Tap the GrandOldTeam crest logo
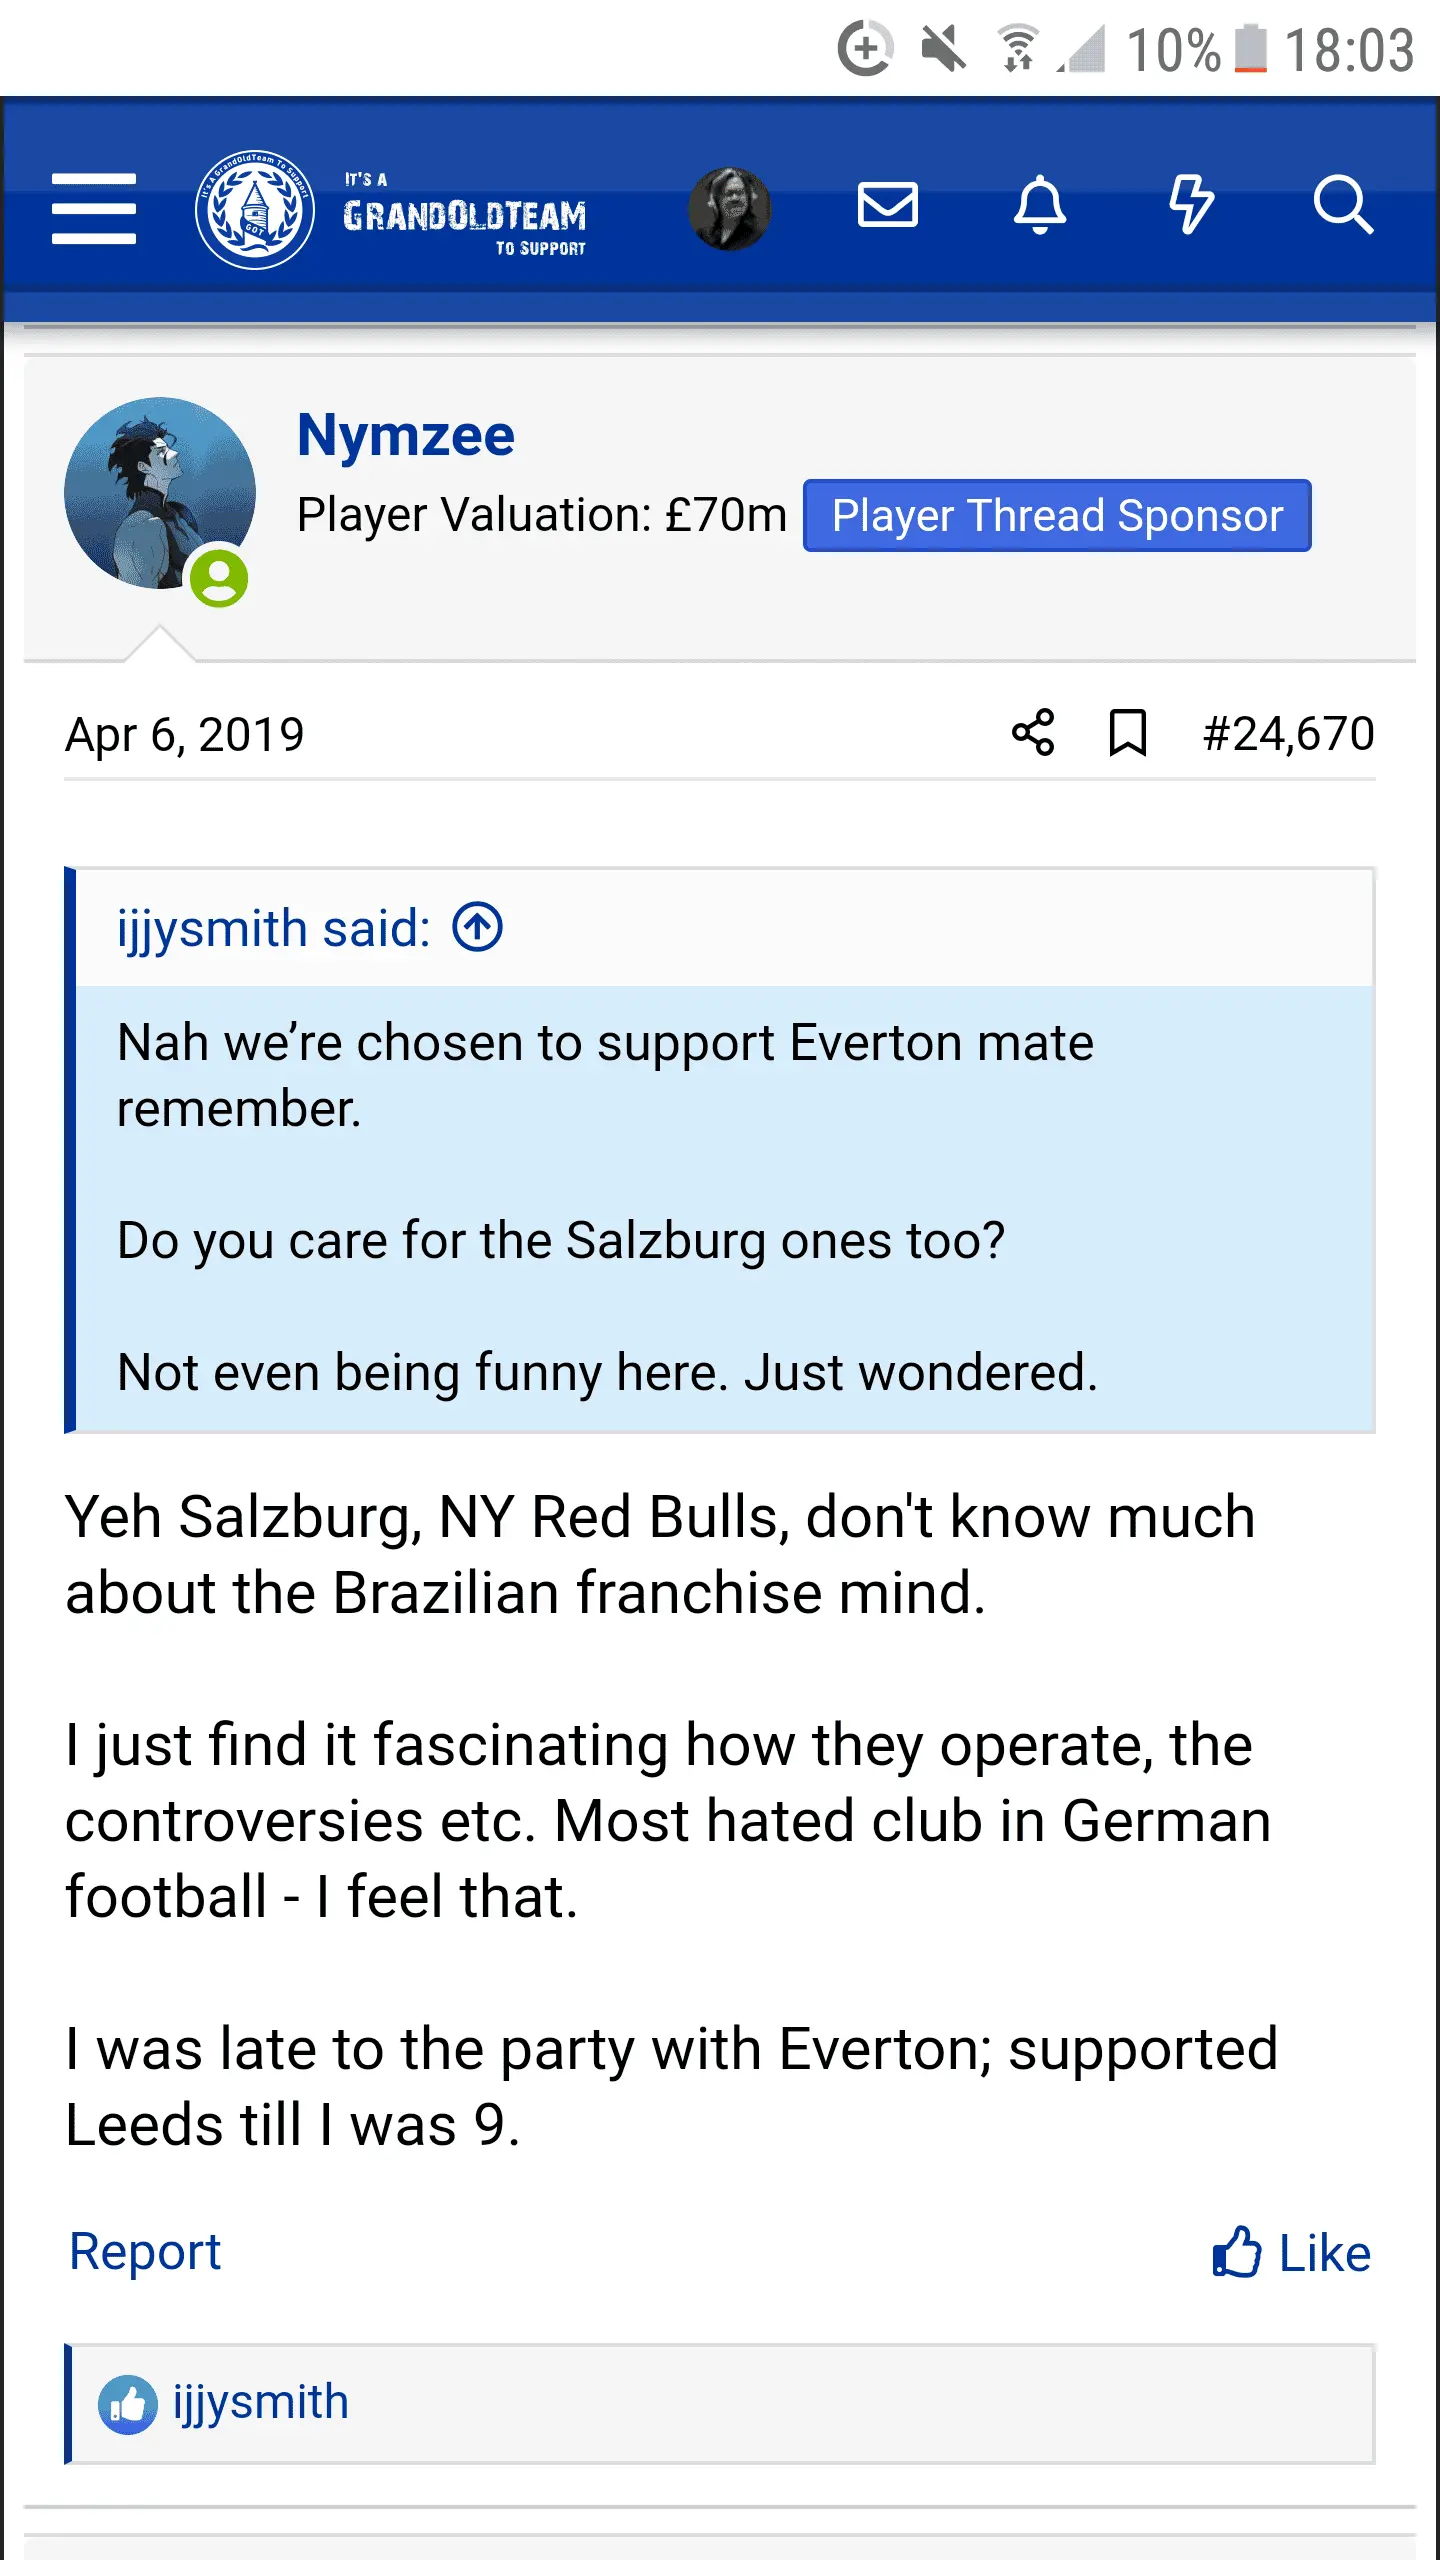Image resolution: width=1440 pixels, height=2560 pixels. [254, 209]
